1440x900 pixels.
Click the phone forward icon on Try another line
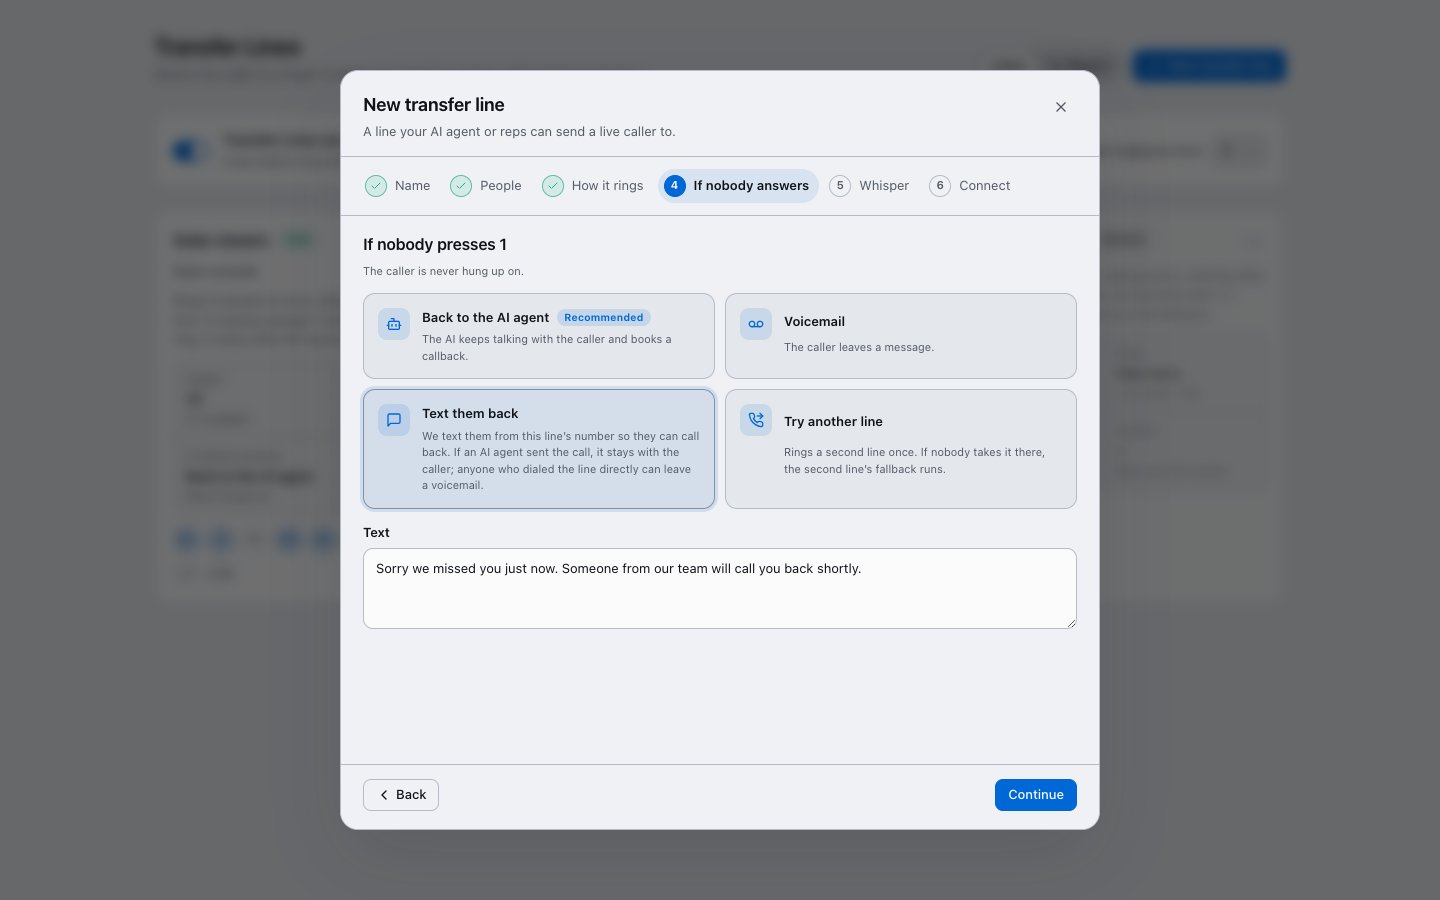pos(756,420)
